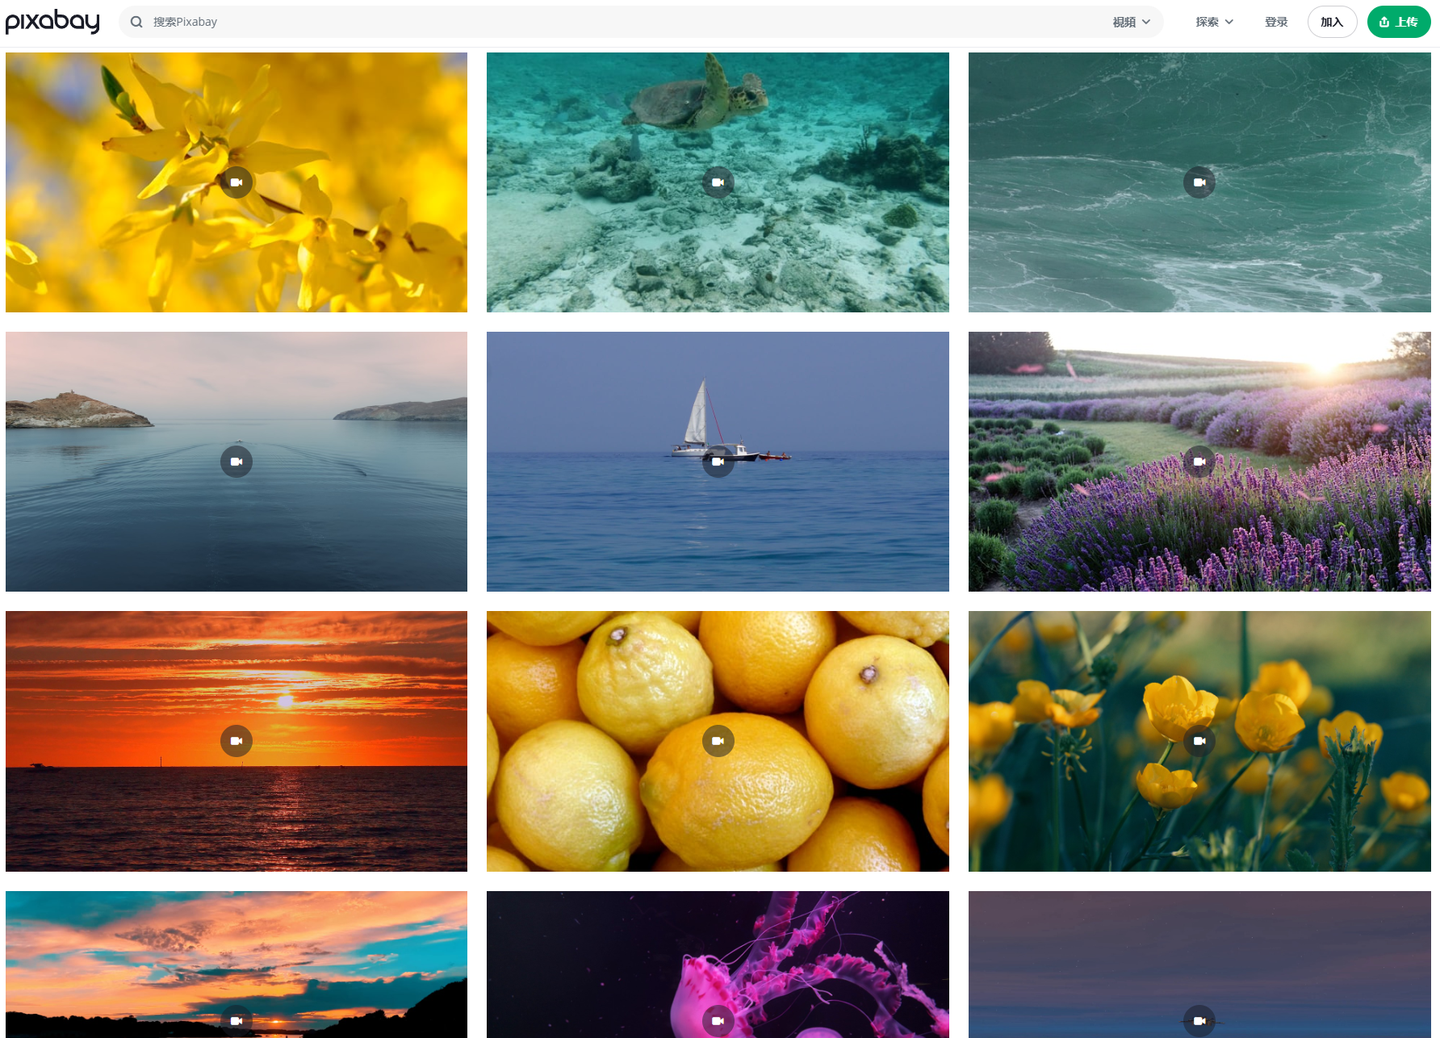Click the green 上传 upload button
Screen dimensions: 1440x1038
(x=1399, y=22)
